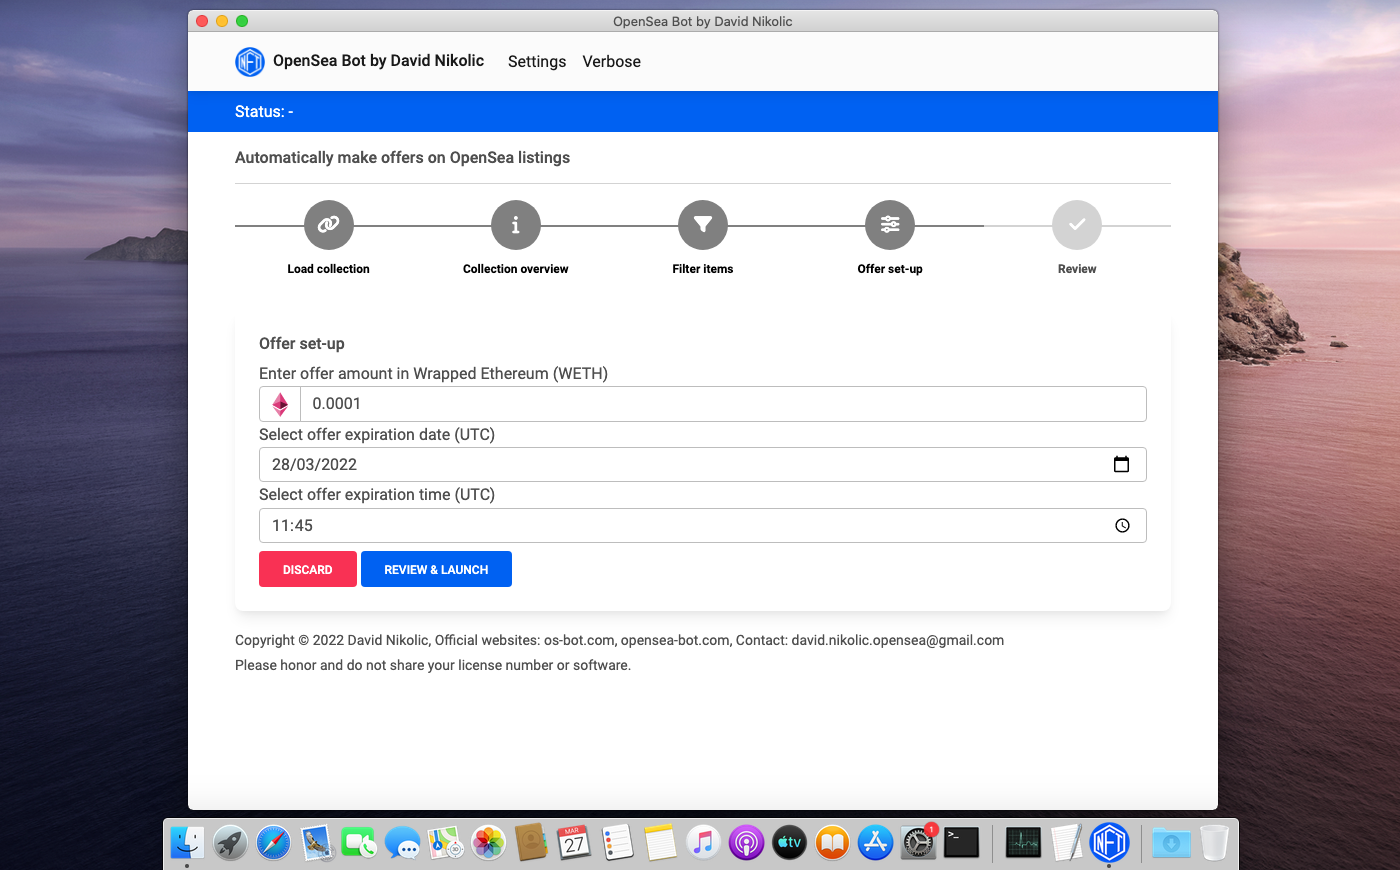Open the Settings menu item
Viewport: 1400px width, 870px height.
(537, 62)
